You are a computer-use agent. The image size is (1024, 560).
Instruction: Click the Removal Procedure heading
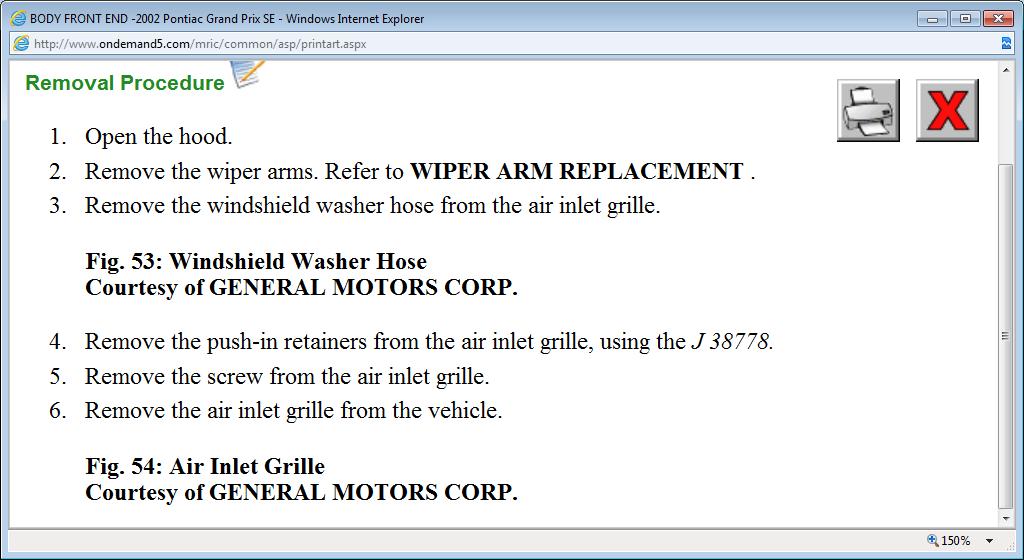point(125,83)
